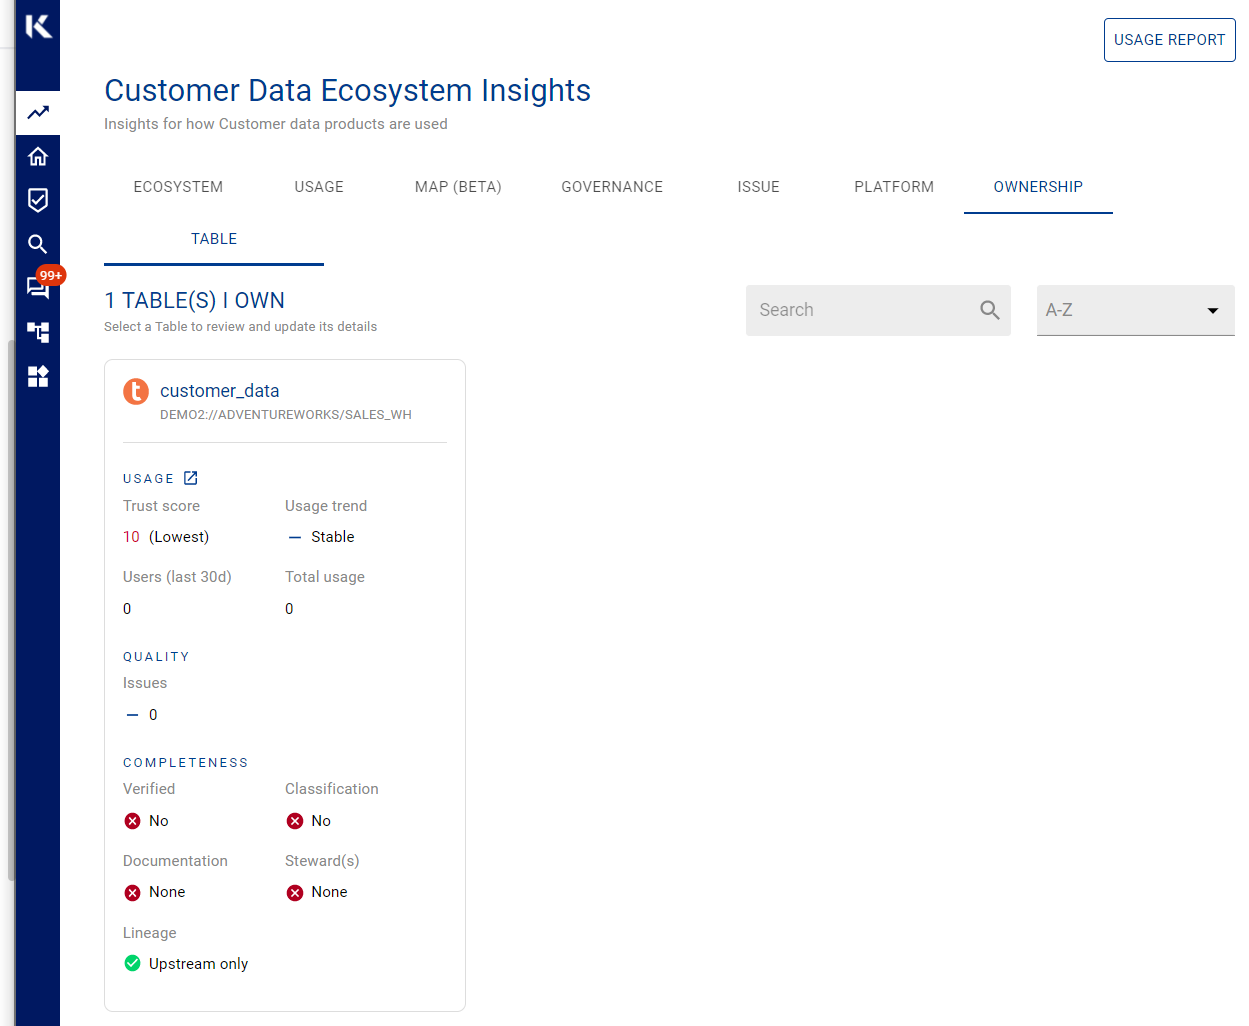Viewport: 1249px width, 1026px height.
Task: Open the USAGE external link icon
Action: click(x=191, y=478)
